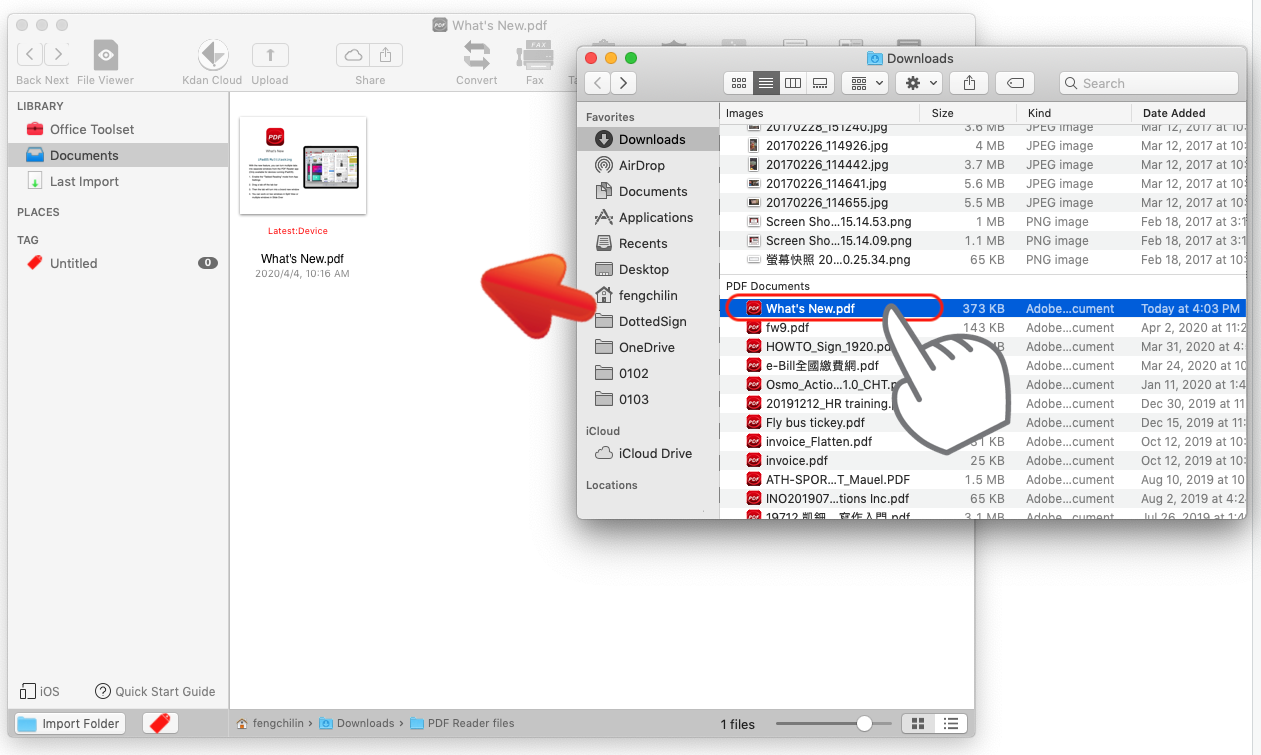The height and width of the screenshot is (755, 1261).
Task: Click the Finder share icon
Action: [969, 83]
